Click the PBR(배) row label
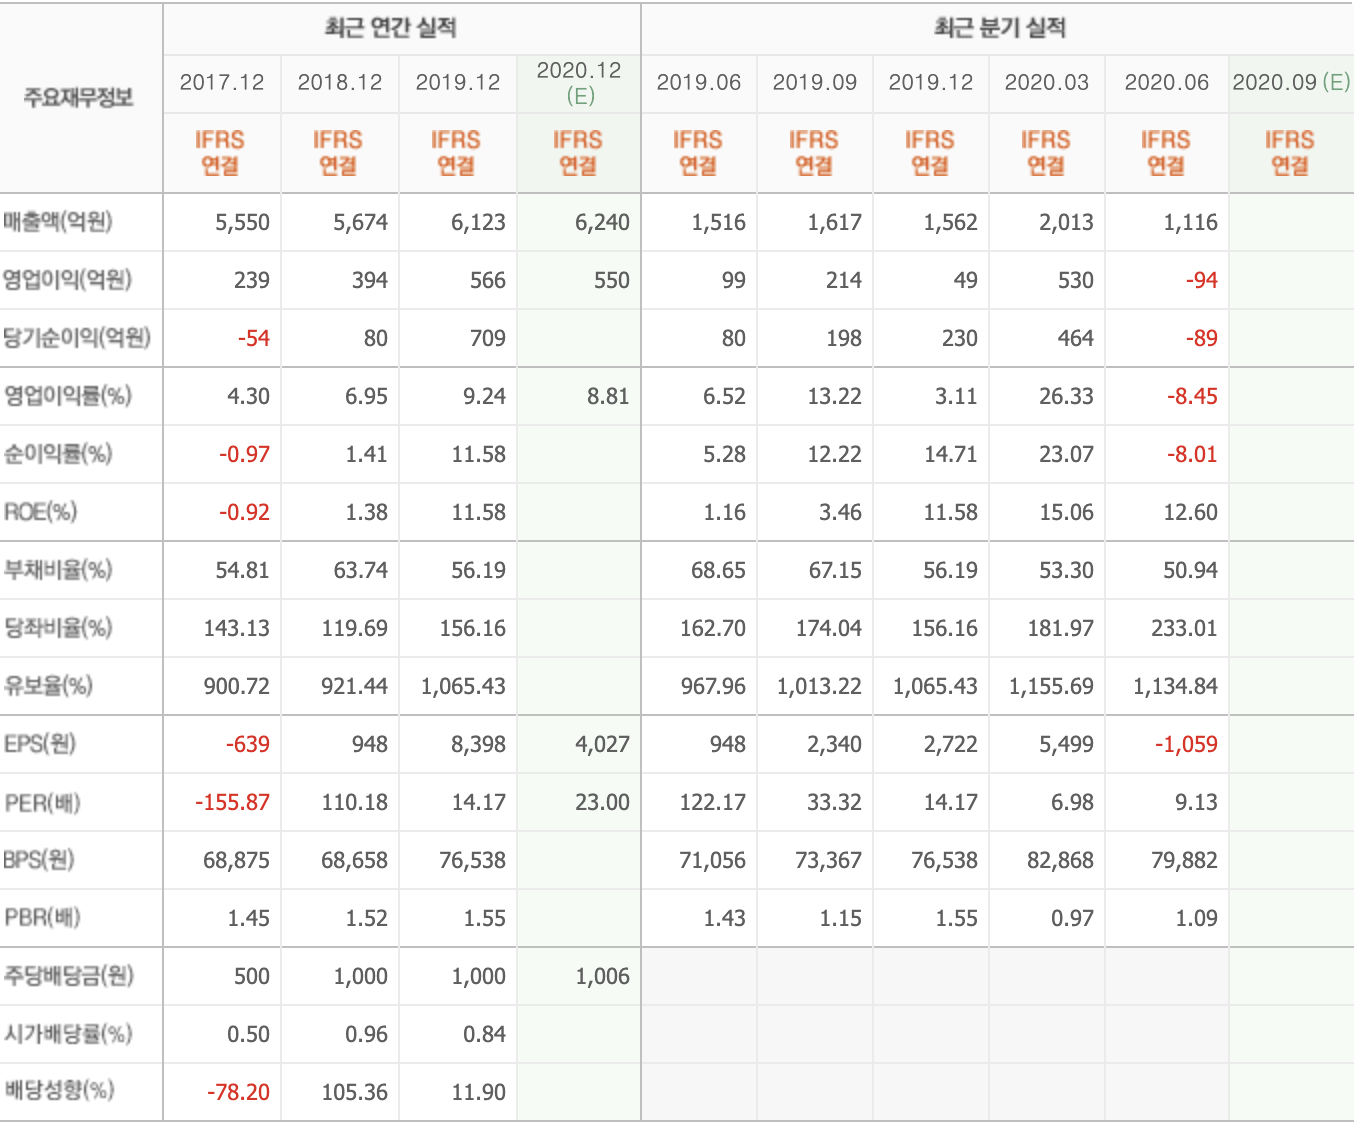Screen dimensions: 1366x1126 point(42,918)
